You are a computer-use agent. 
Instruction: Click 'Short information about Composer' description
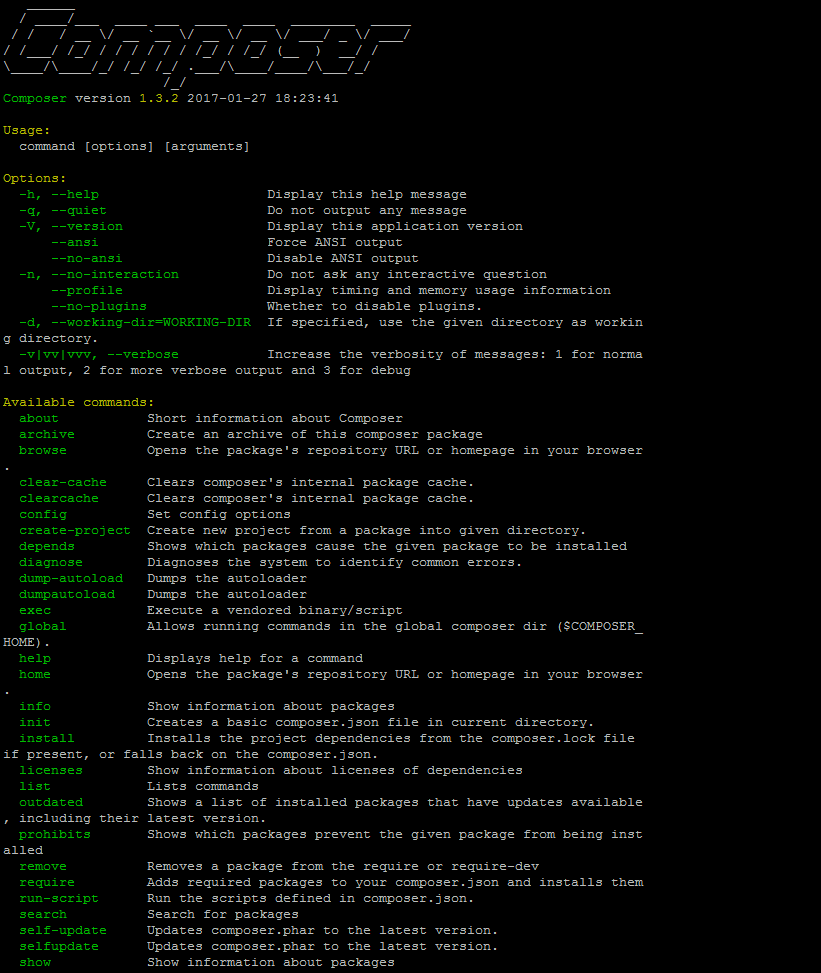pos(275,418)
